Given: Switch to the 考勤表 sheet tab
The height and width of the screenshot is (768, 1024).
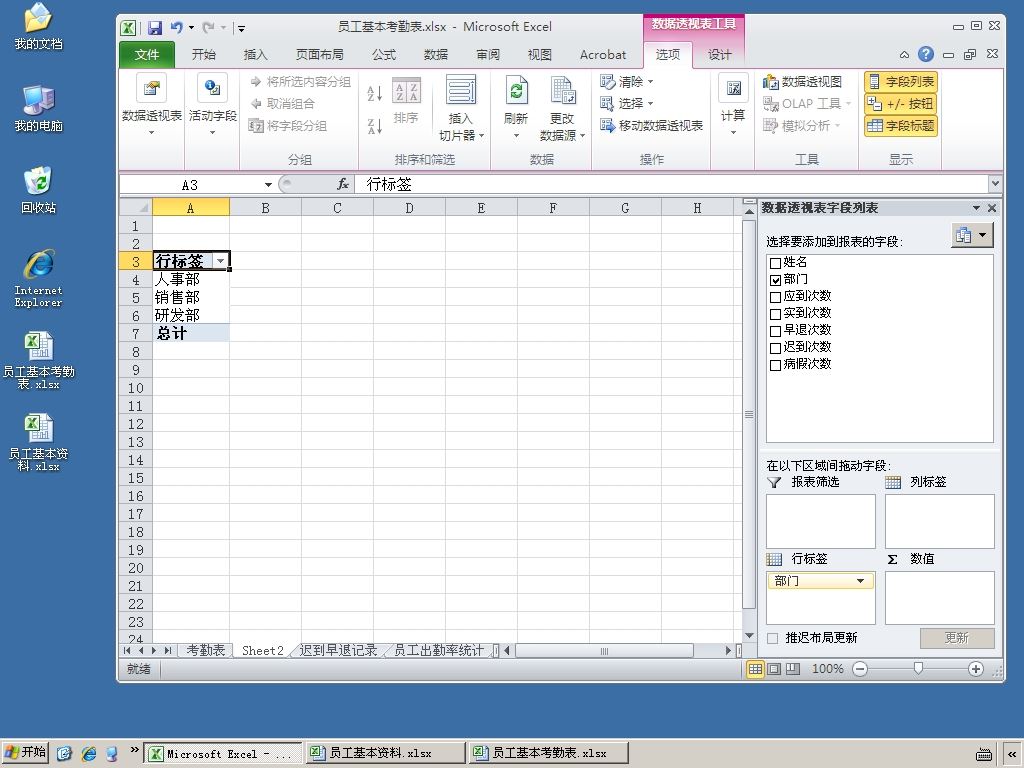Looking at the screenshot, I should 206,650.
